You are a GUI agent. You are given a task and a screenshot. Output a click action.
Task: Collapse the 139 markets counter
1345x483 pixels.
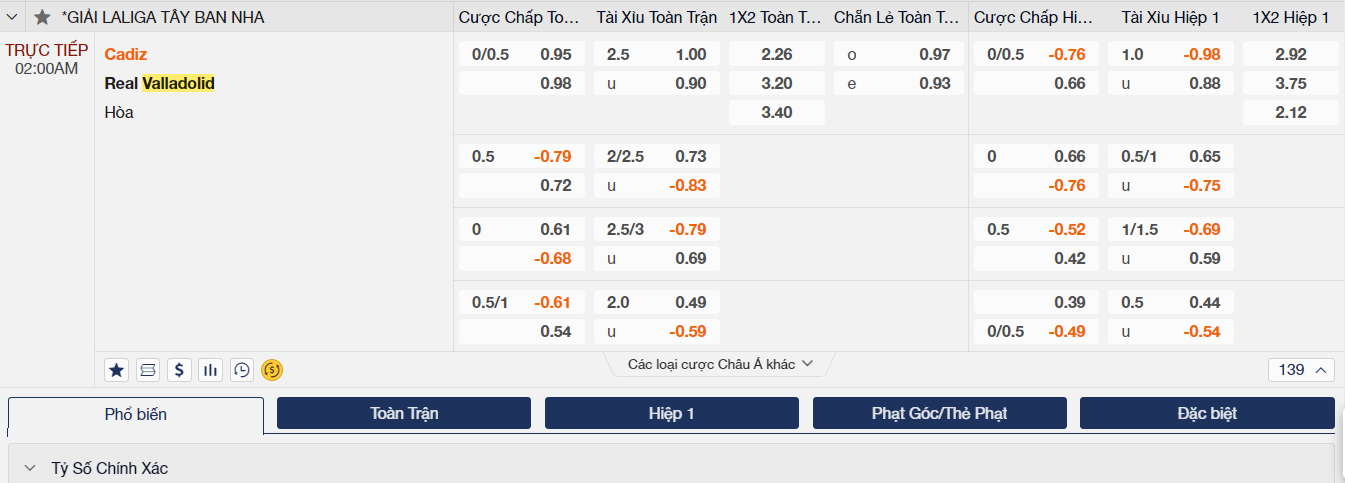pyautogui.click(x=1301, y=370)
